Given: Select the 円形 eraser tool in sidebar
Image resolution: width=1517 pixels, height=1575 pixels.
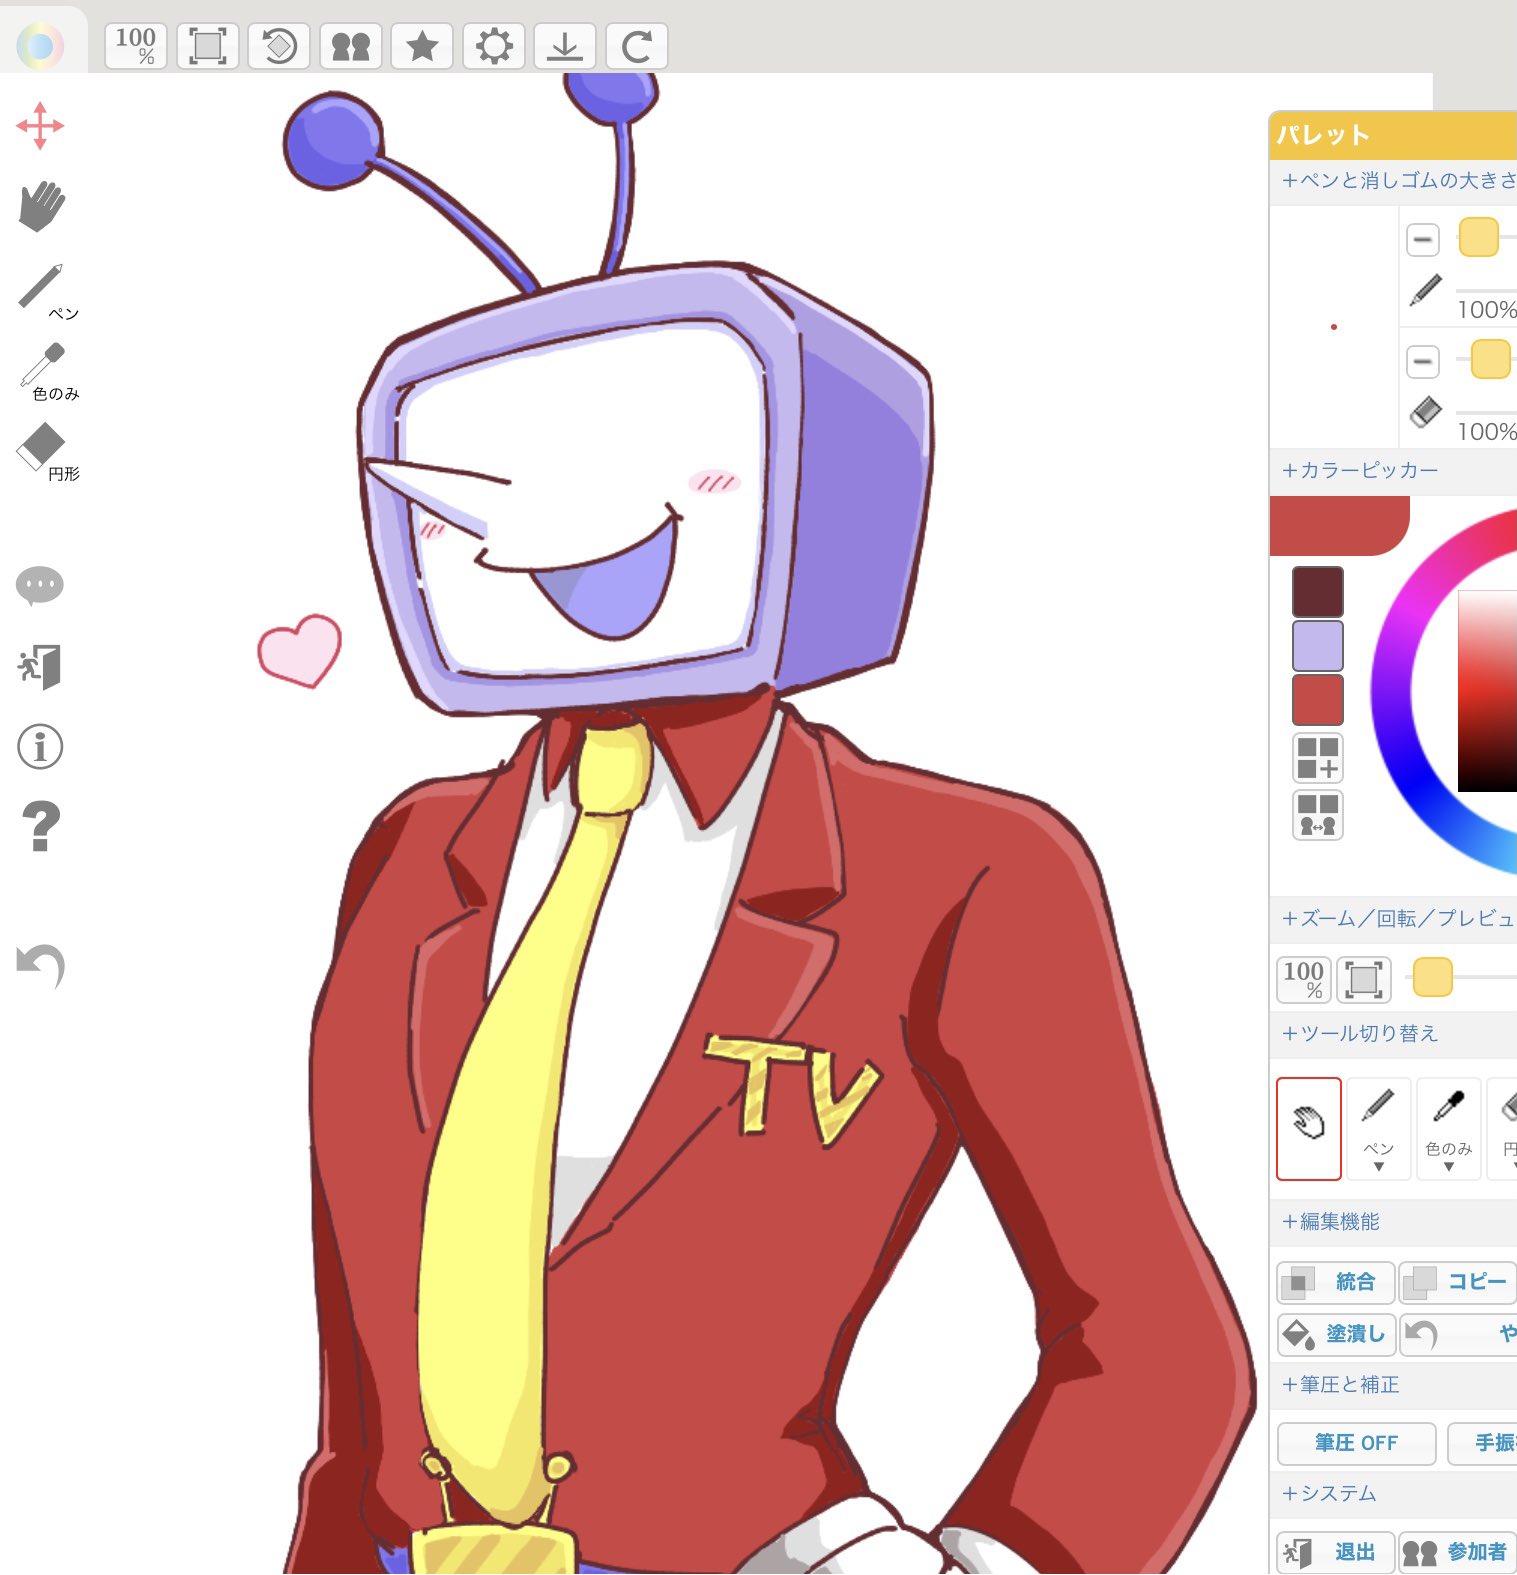Looking at the screenshot, I should [46, 452].
